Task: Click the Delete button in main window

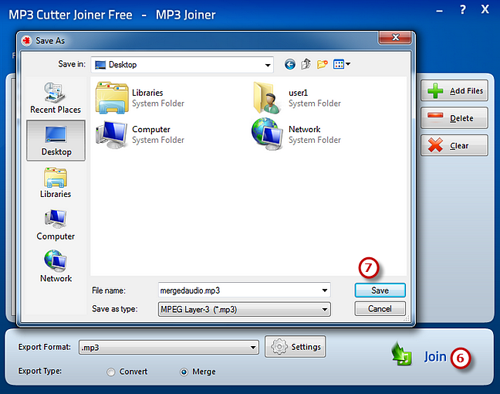Action: point(454,118)
